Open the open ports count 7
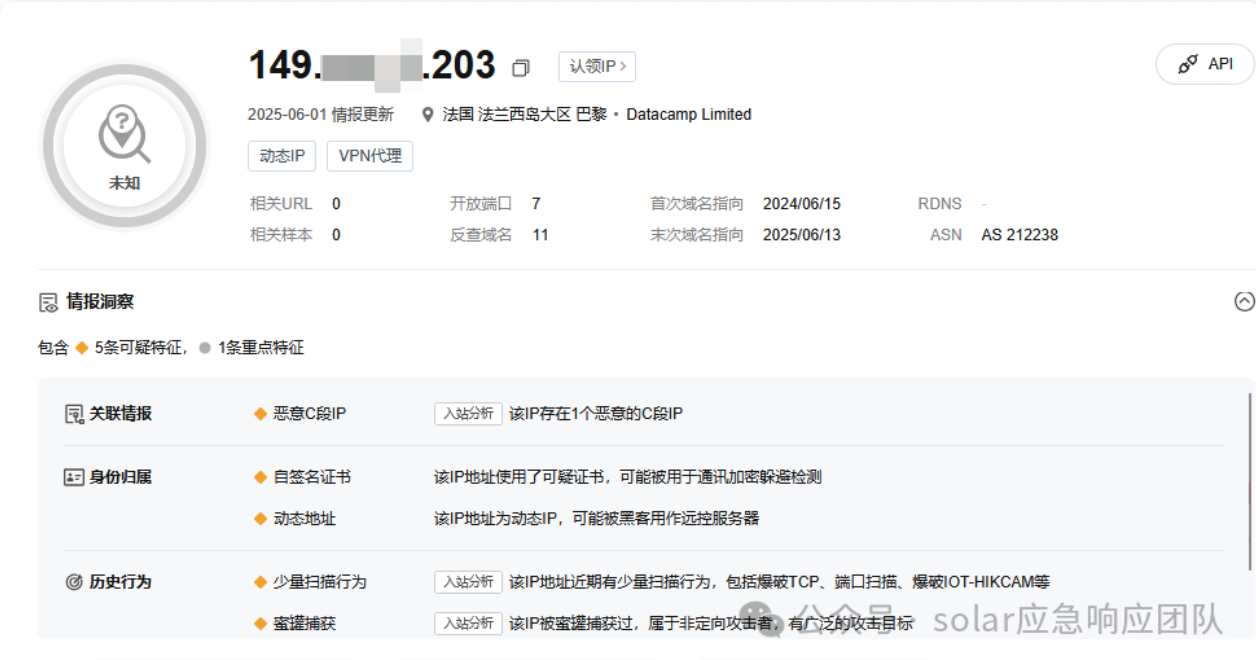The image size is (1256, 660). (x=536, y=204)
